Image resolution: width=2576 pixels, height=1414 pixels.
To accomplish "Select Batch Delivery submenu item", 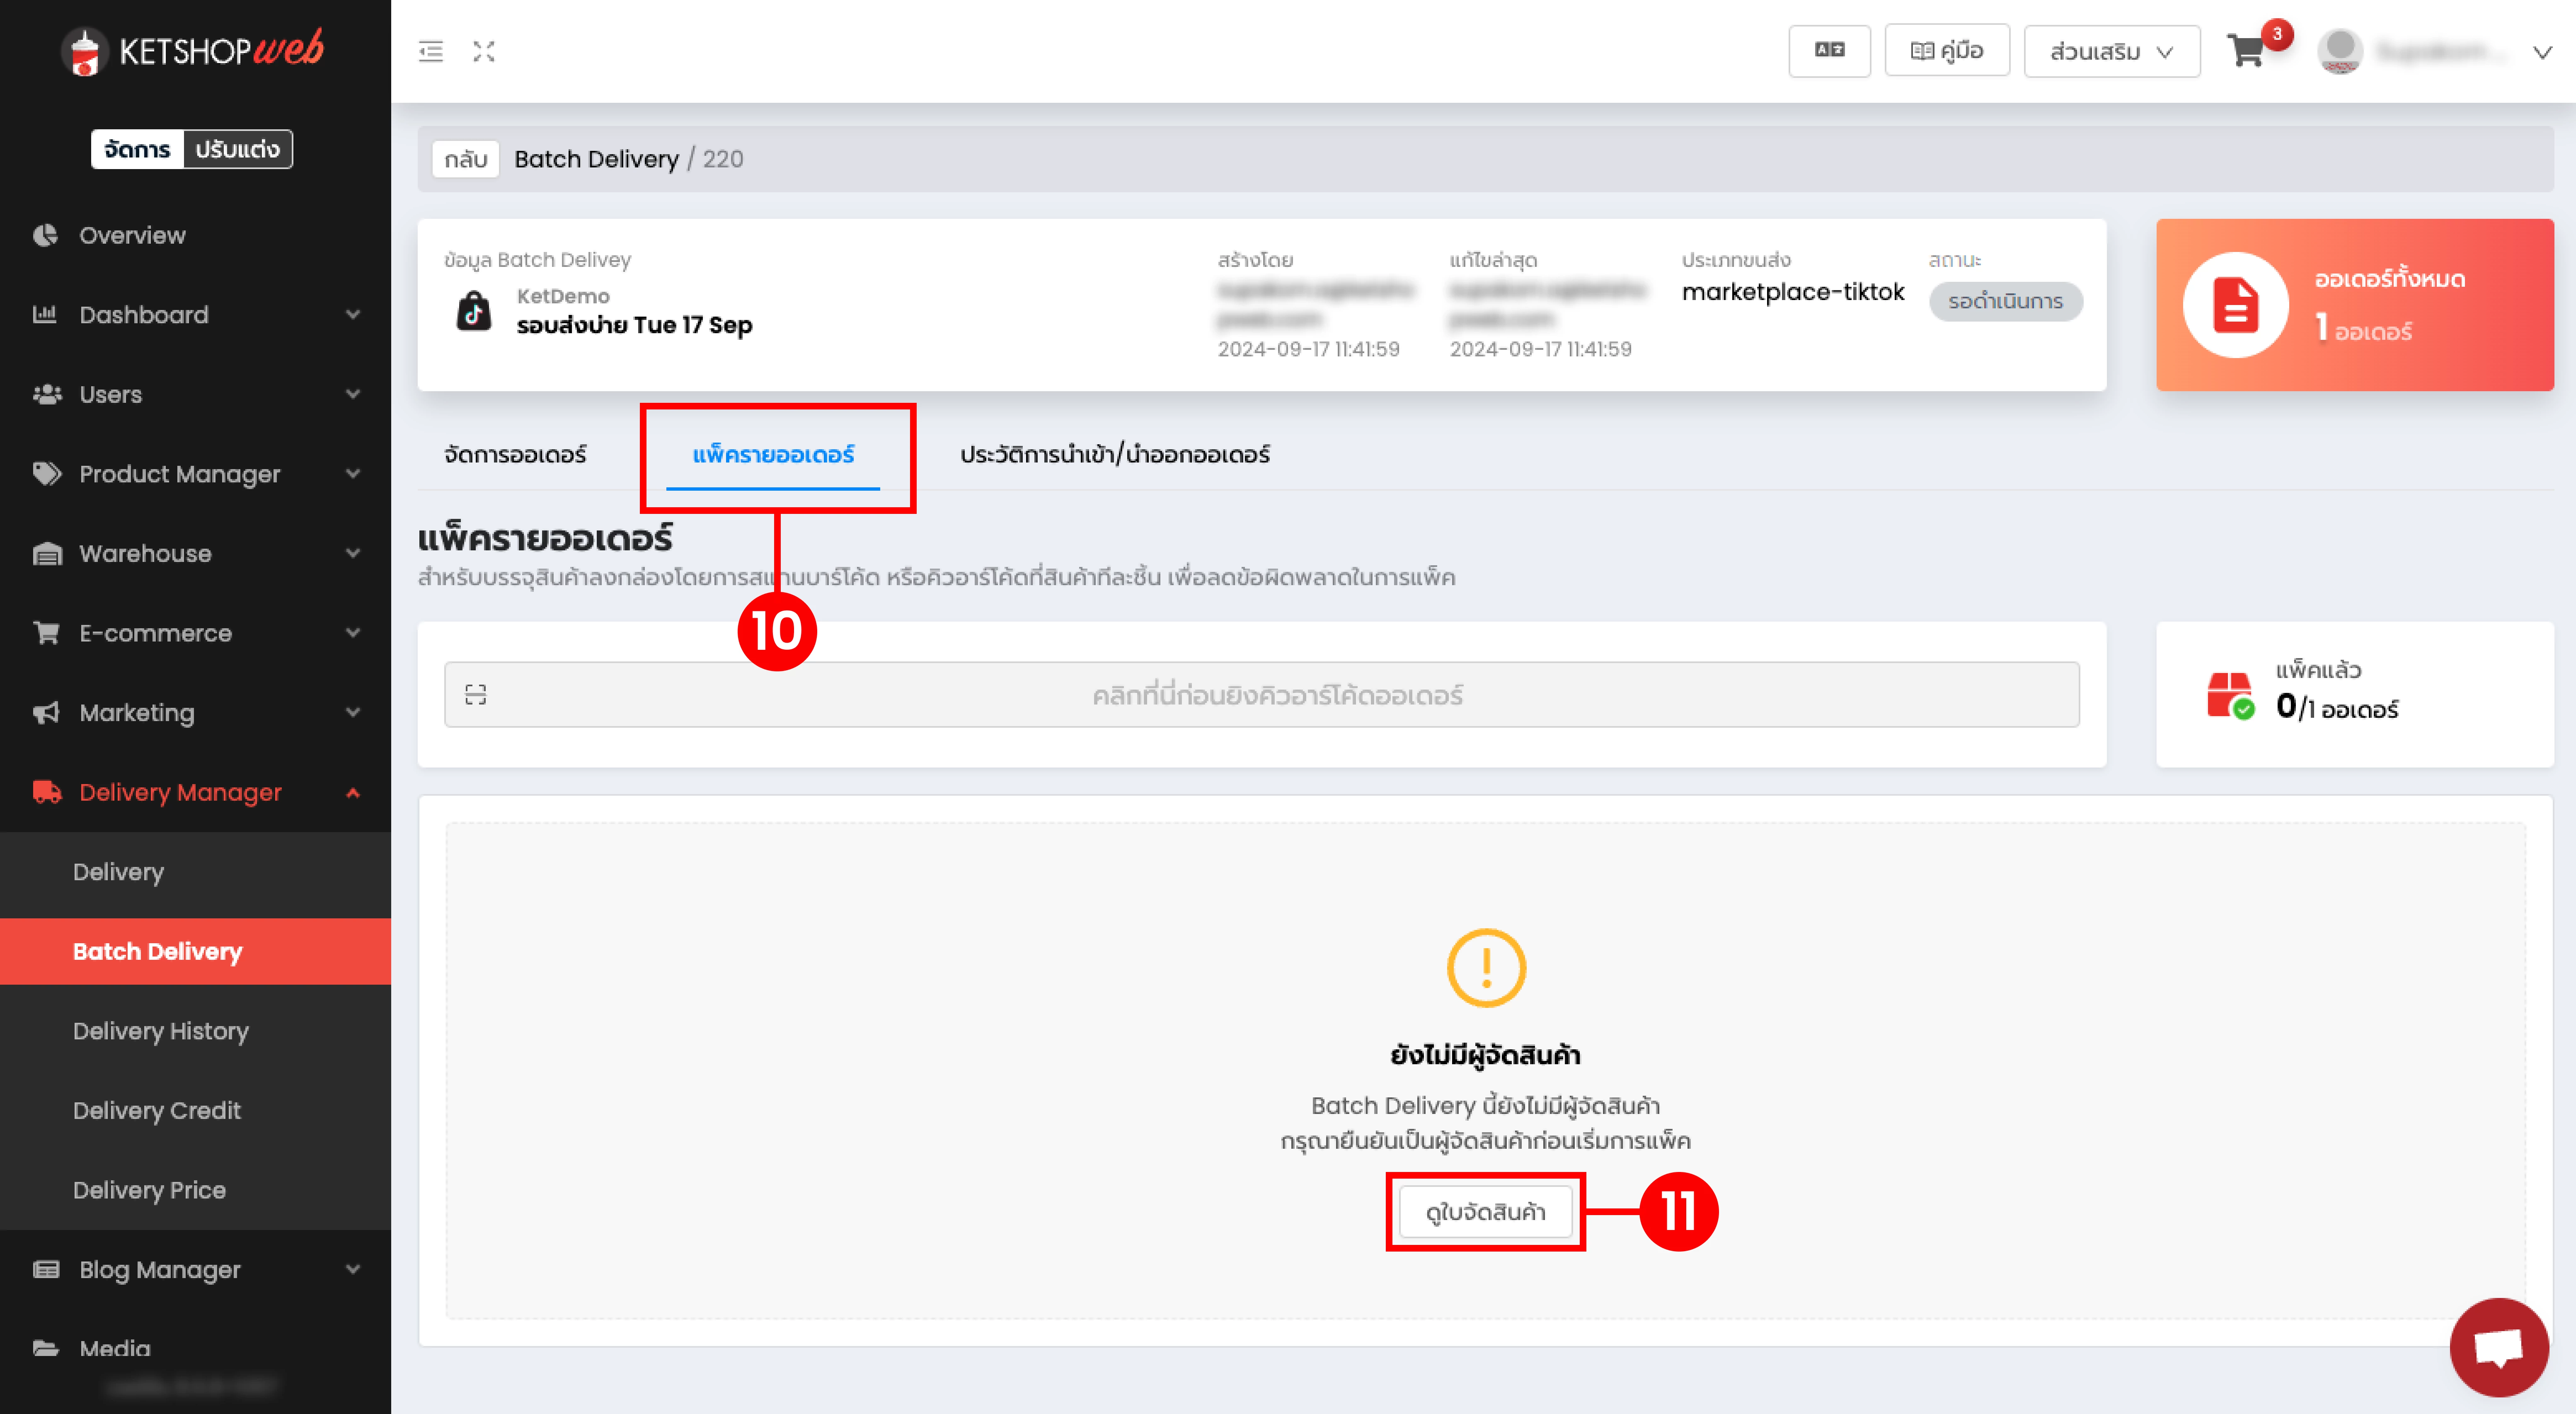I will click(x=196, y=951).
